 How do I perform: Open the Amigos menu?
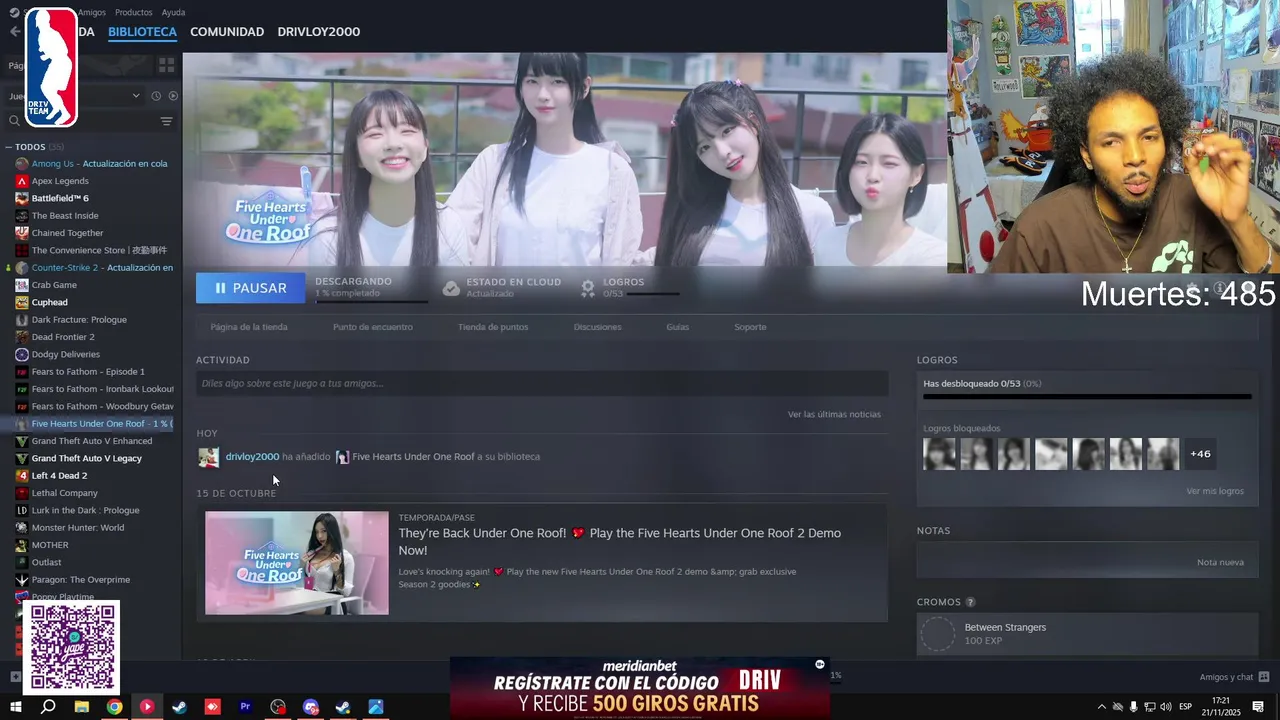(x=92, y=12)
